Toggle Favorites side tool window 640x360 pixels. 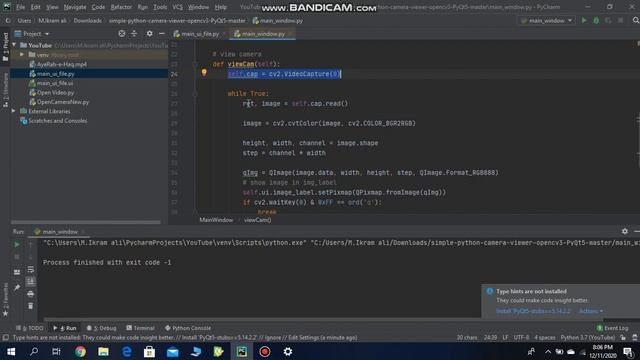5,299
